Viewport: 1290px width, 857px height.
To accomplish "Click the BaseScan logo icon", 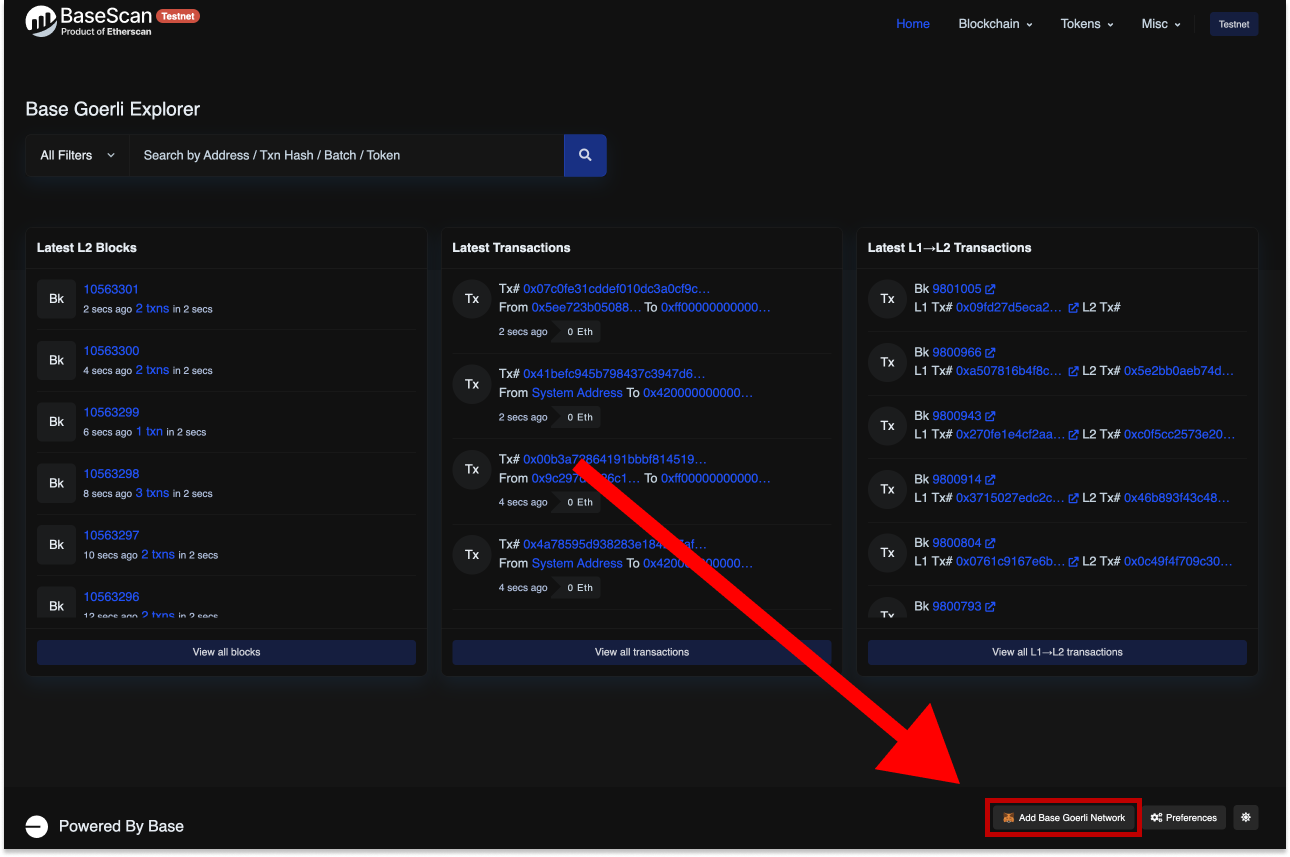I will (x=41, y=21).
